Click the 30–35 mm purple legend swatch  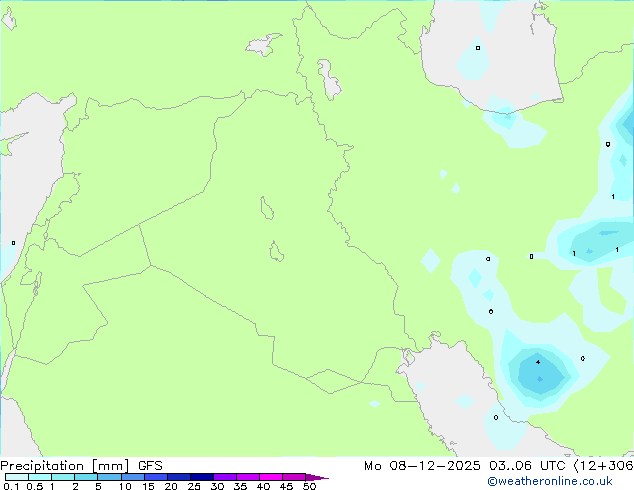click(224, 477)
